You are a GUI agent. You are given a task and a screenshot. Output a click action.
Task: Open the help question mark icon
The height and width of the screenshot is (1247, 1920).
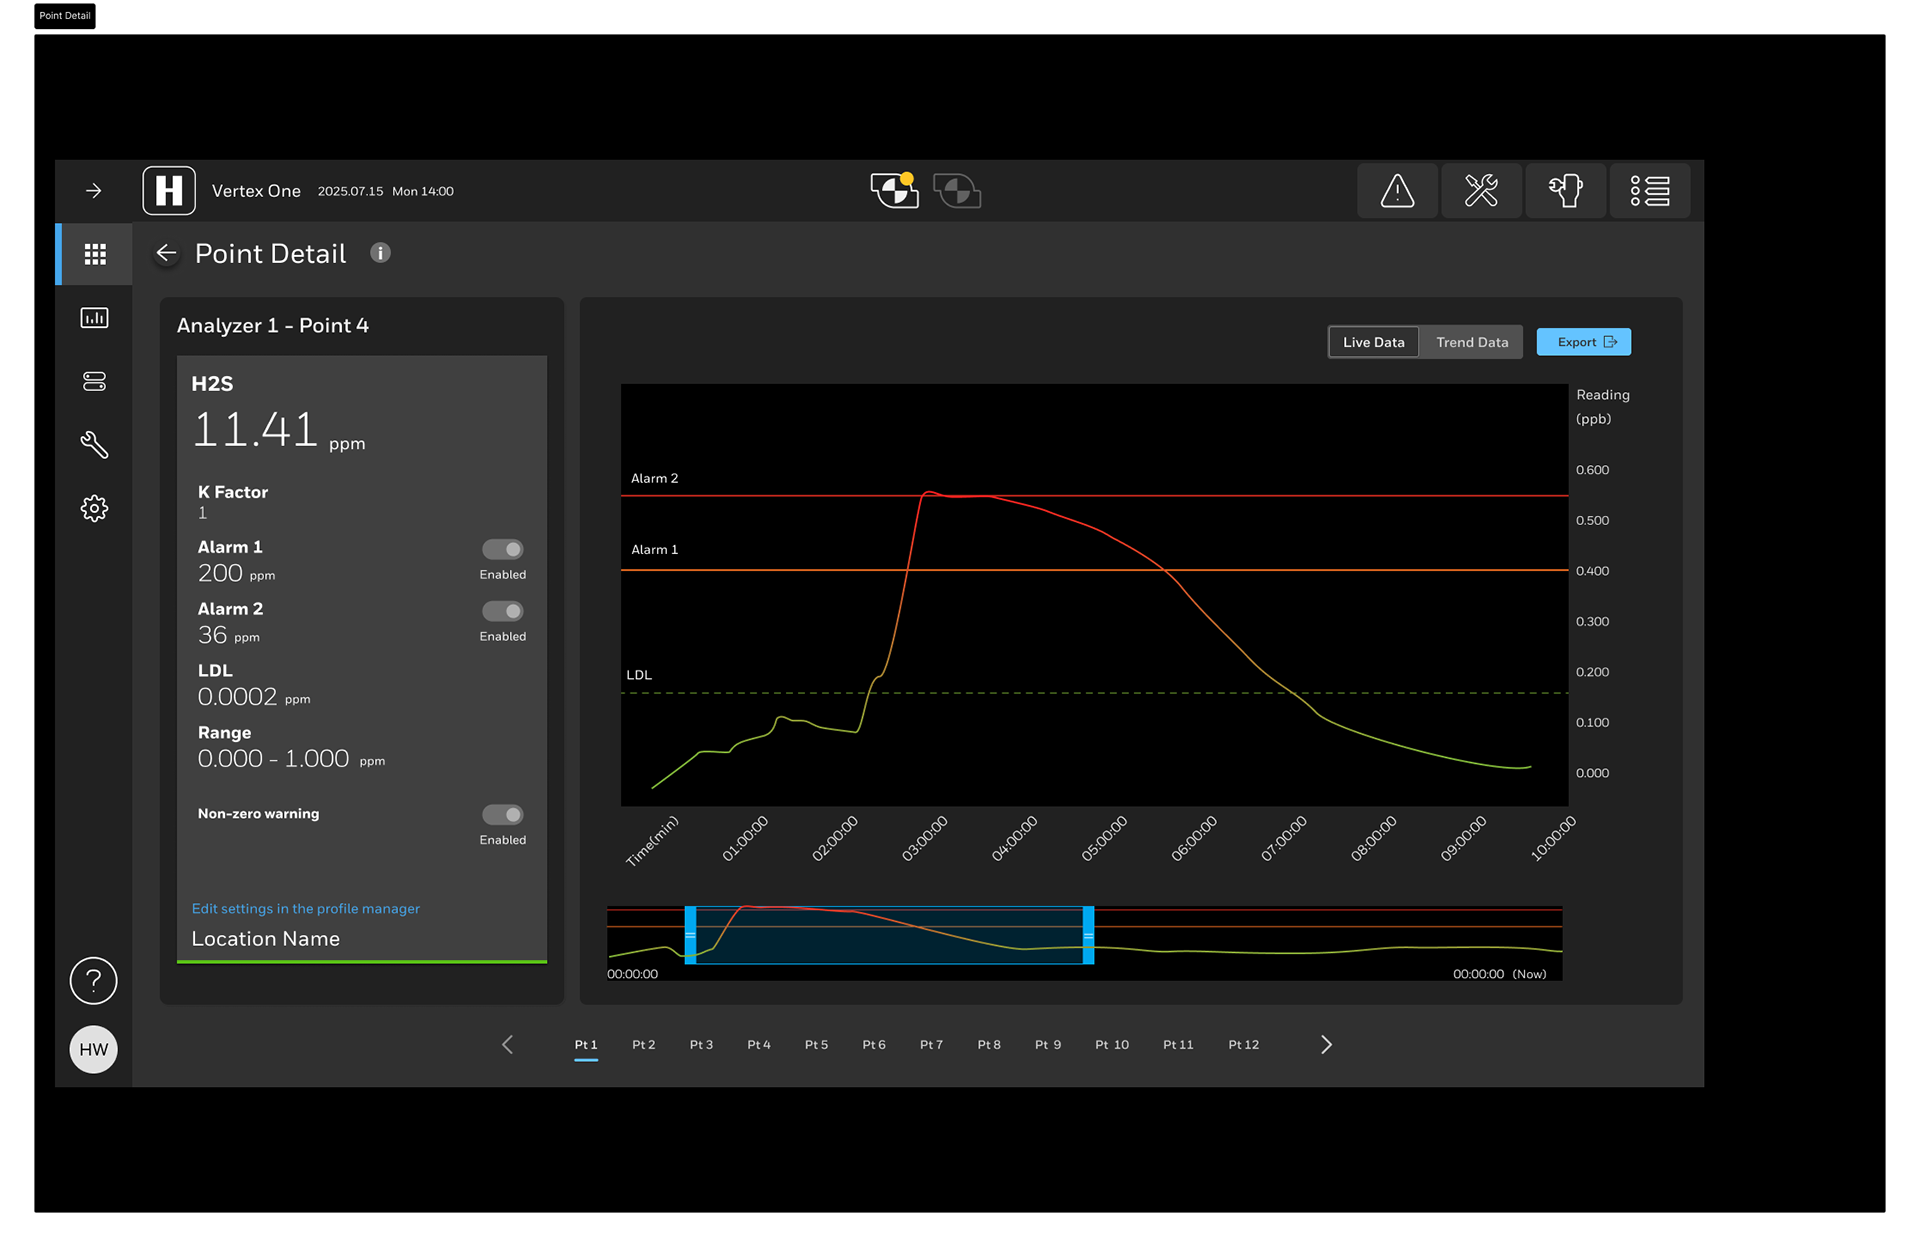point(94,980)
